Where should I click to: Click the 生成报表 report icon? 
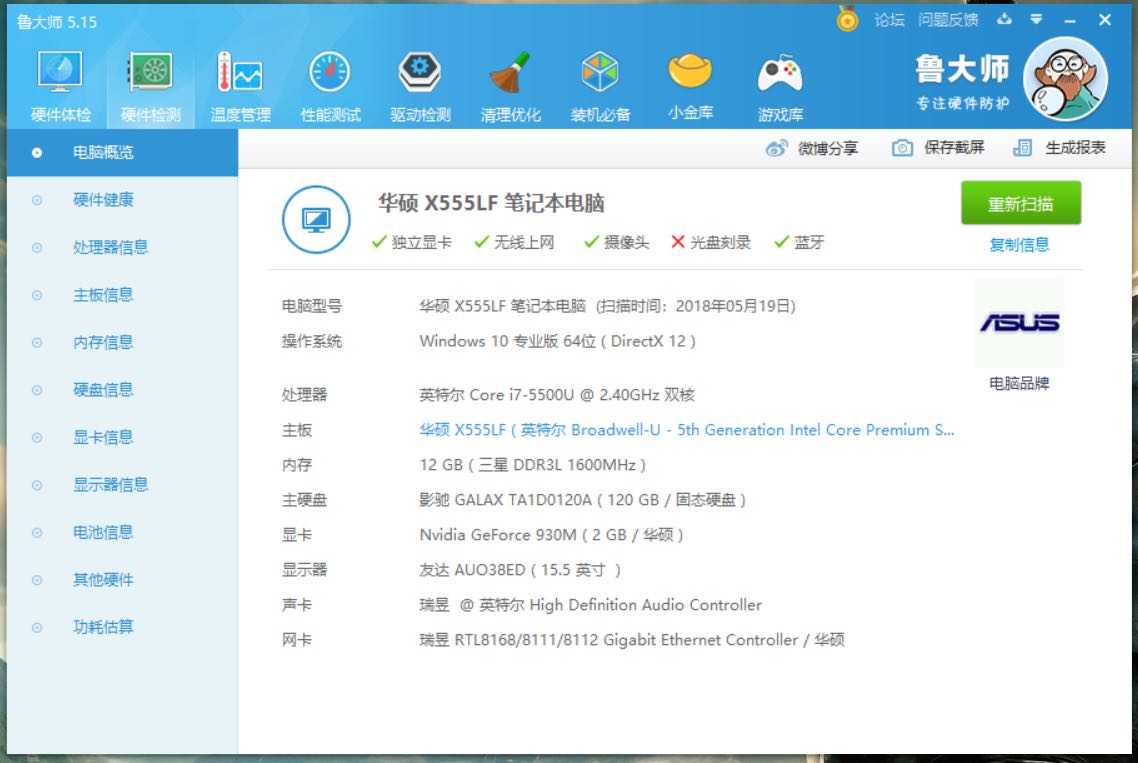[x=1023, y=148]
